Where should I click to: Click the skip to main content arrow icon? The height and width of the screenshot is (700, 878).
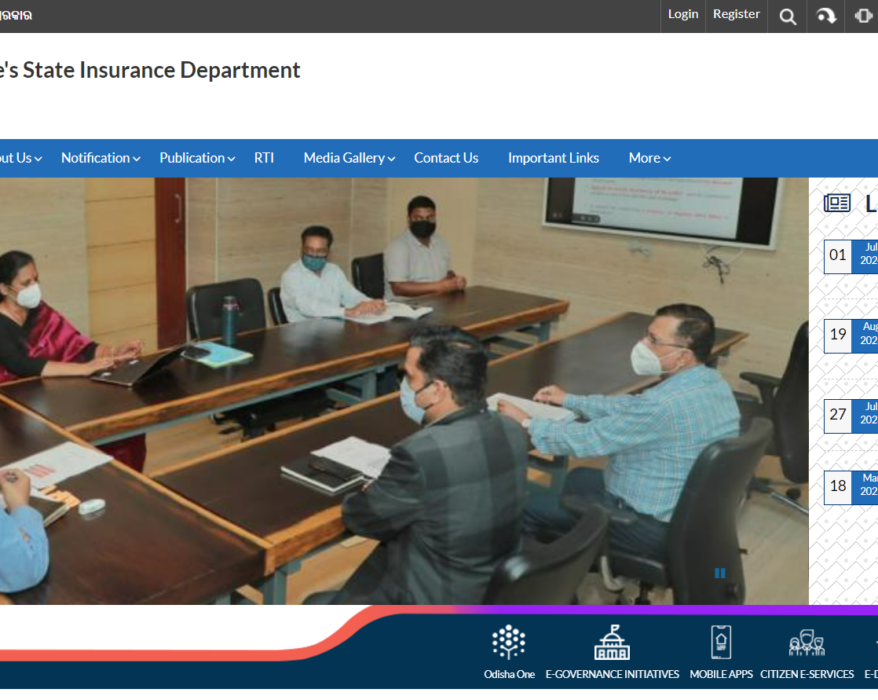coord(826,16)
